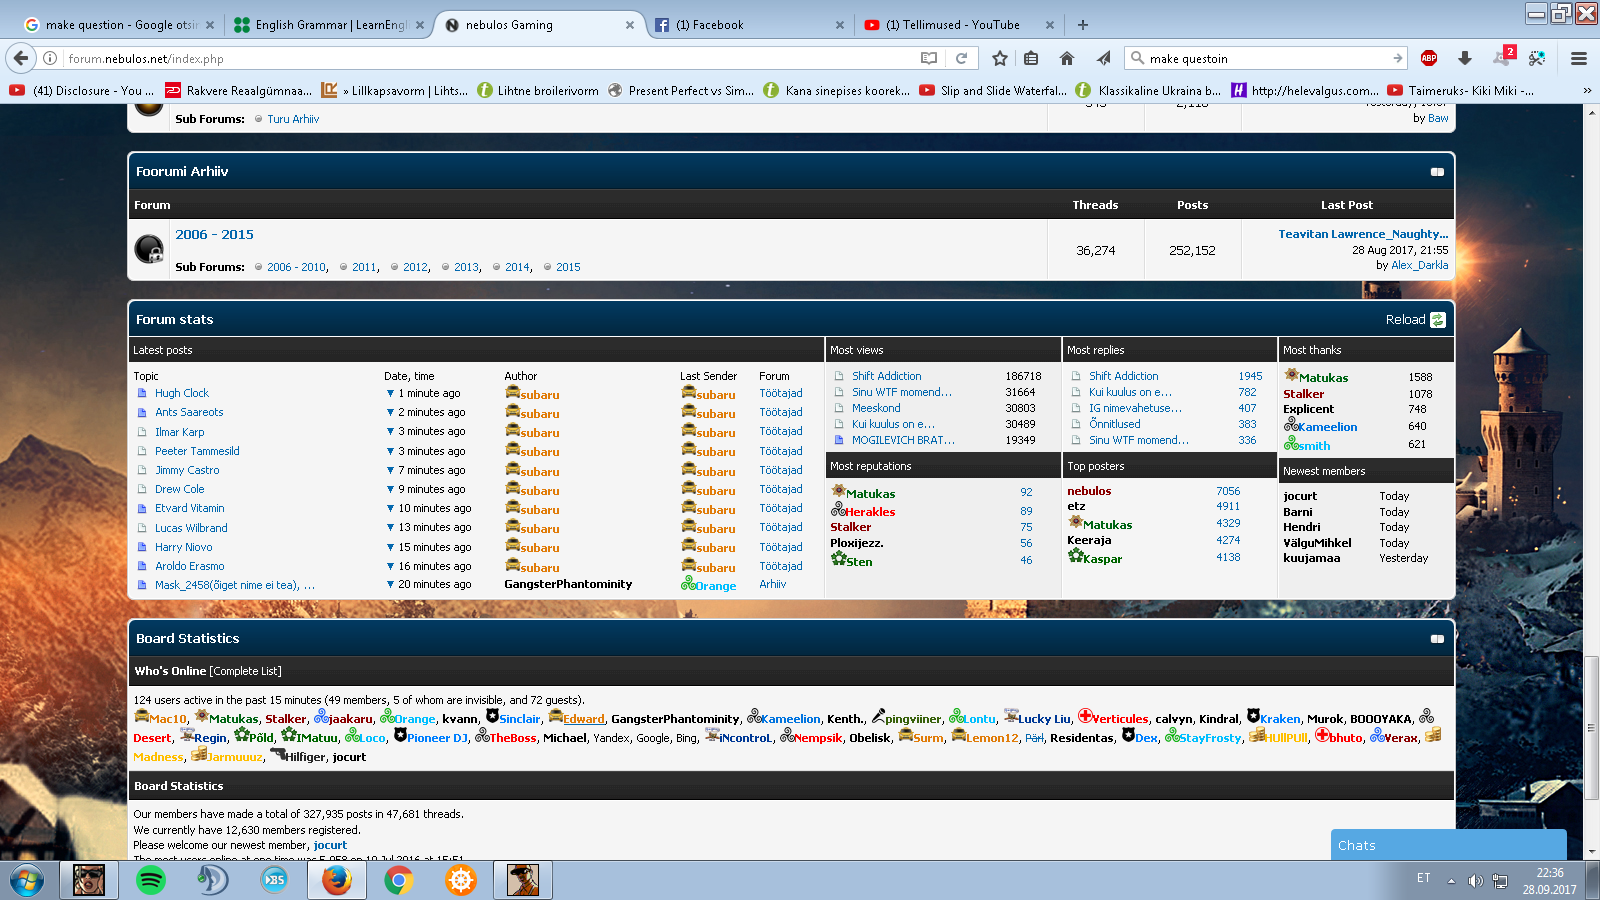Open the volume control in system tray
This screenshot has height=900, width=1600.
(x=1475, y=880)
